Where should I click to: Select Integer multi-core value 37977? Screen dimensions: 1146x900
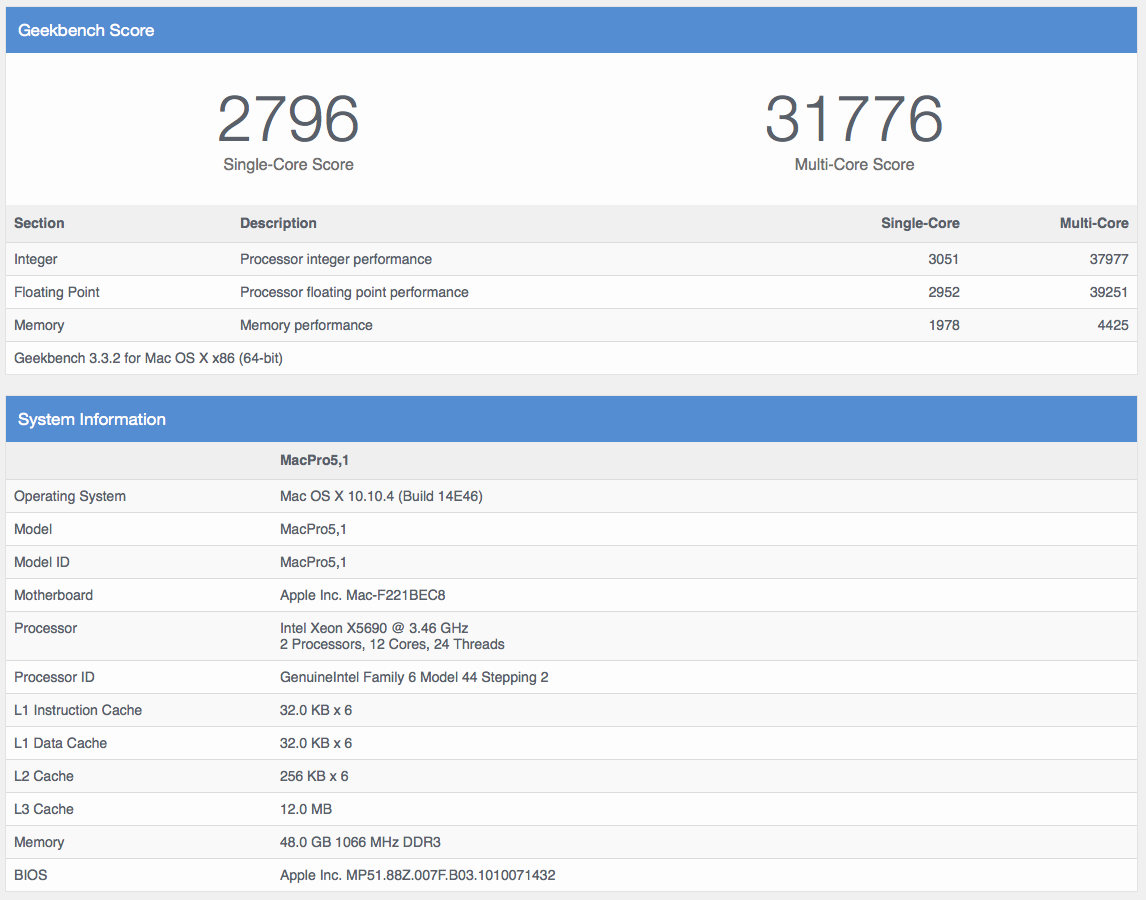[x=1109, y=260]
